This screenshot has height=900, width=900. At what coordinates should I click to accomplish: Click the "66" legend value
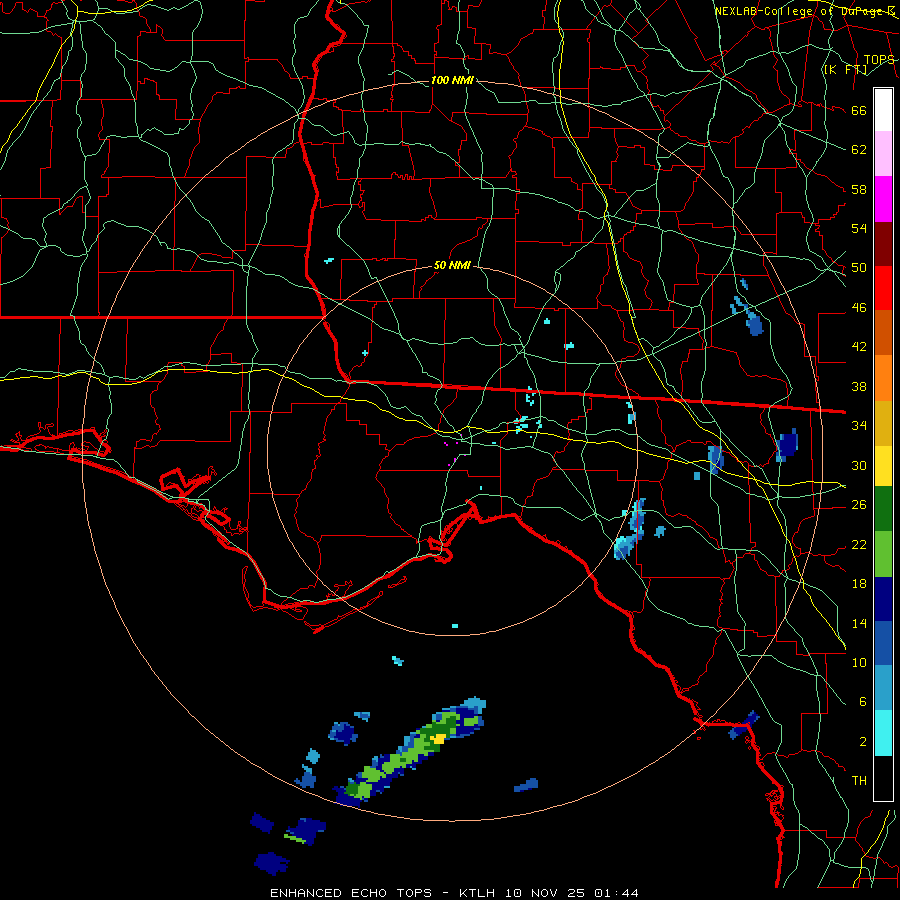pos(859,110)
